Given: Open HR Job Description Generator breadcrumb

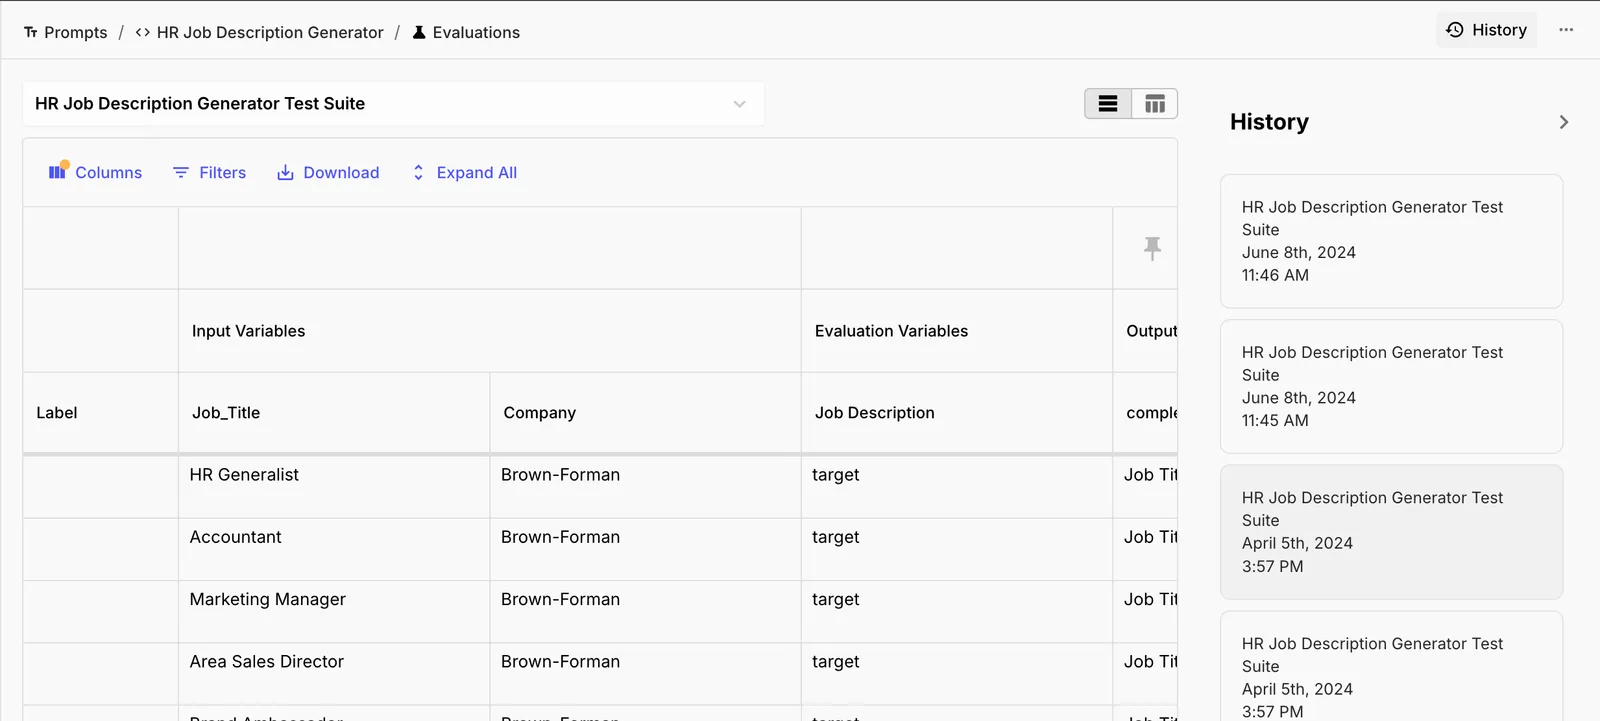Looking at the screenshot, I should coord(259,32).
